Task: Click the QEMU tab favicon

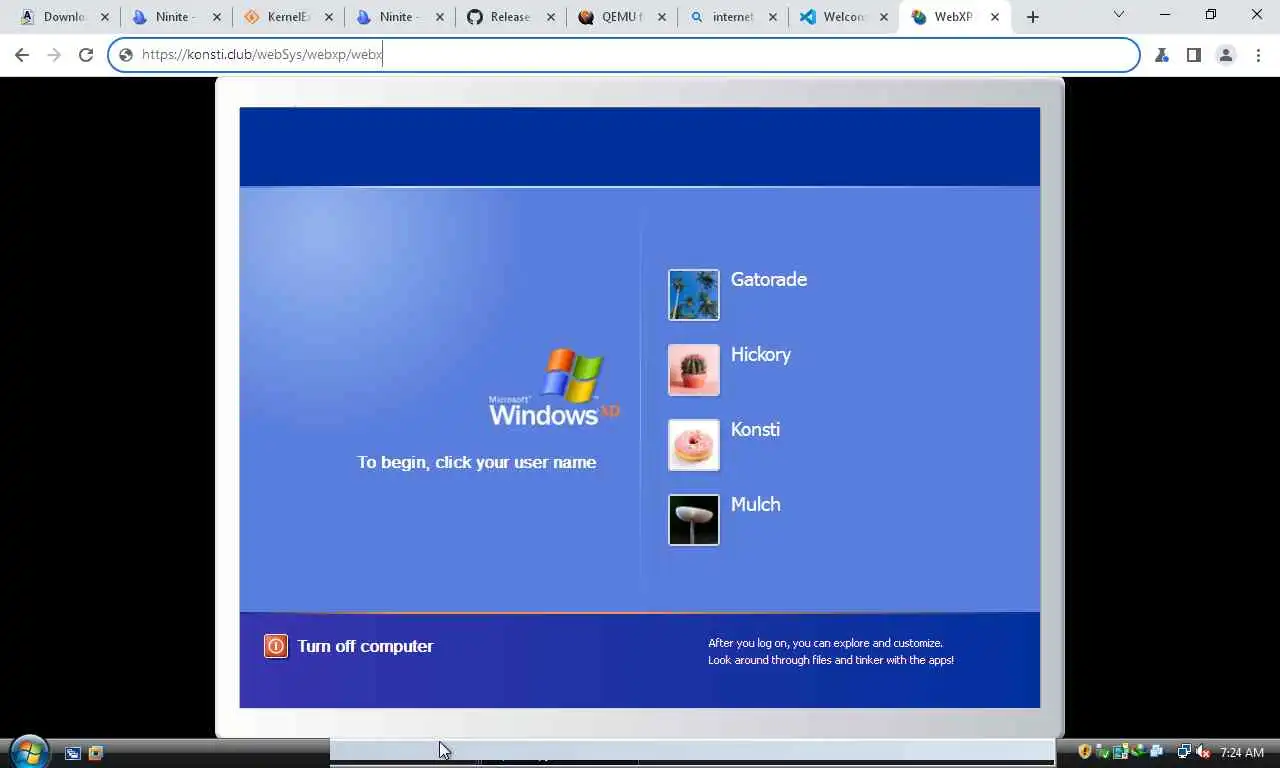Action: click(586, 17)
